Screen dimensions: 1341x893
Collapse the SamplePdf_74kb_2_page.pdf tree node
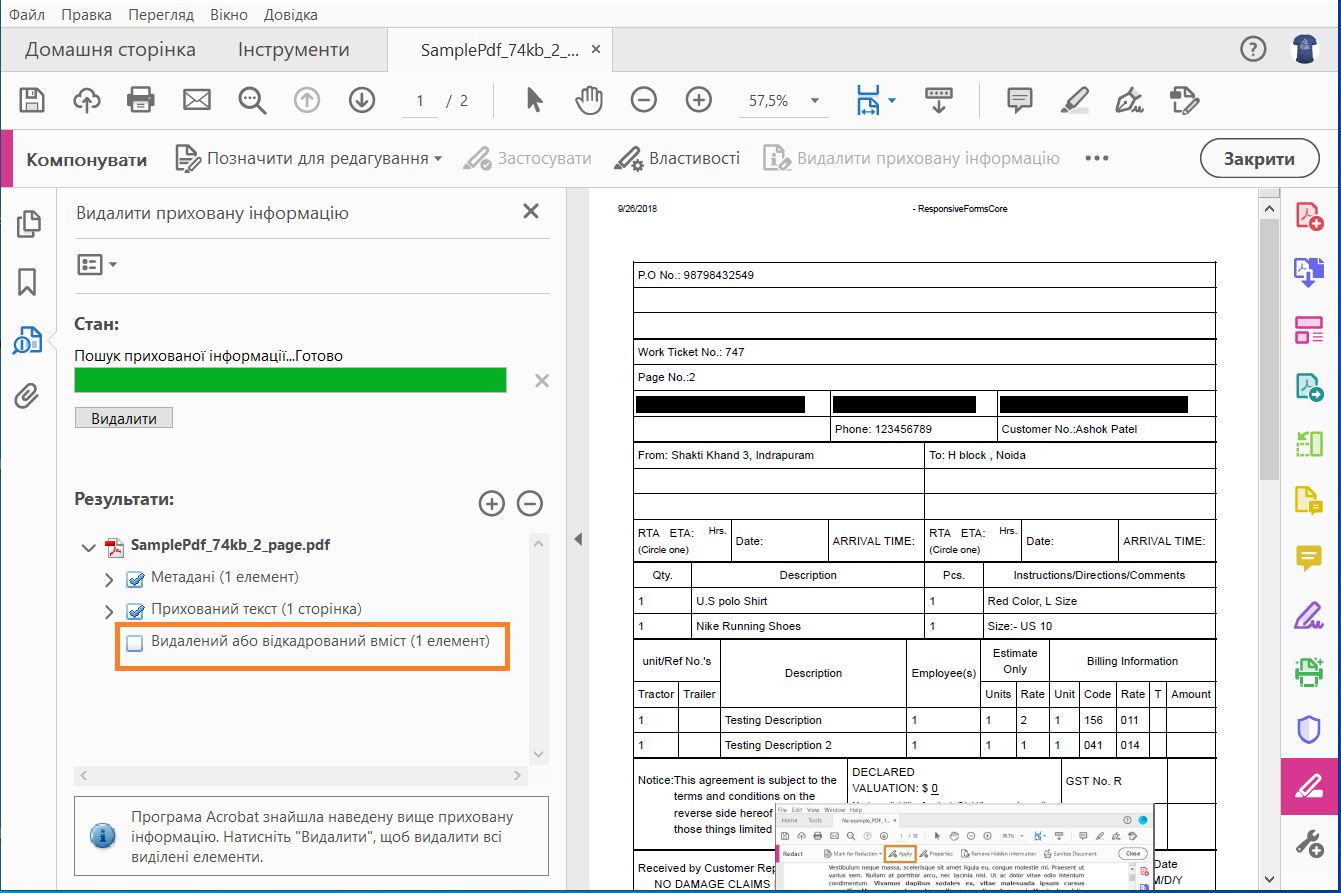89,547
